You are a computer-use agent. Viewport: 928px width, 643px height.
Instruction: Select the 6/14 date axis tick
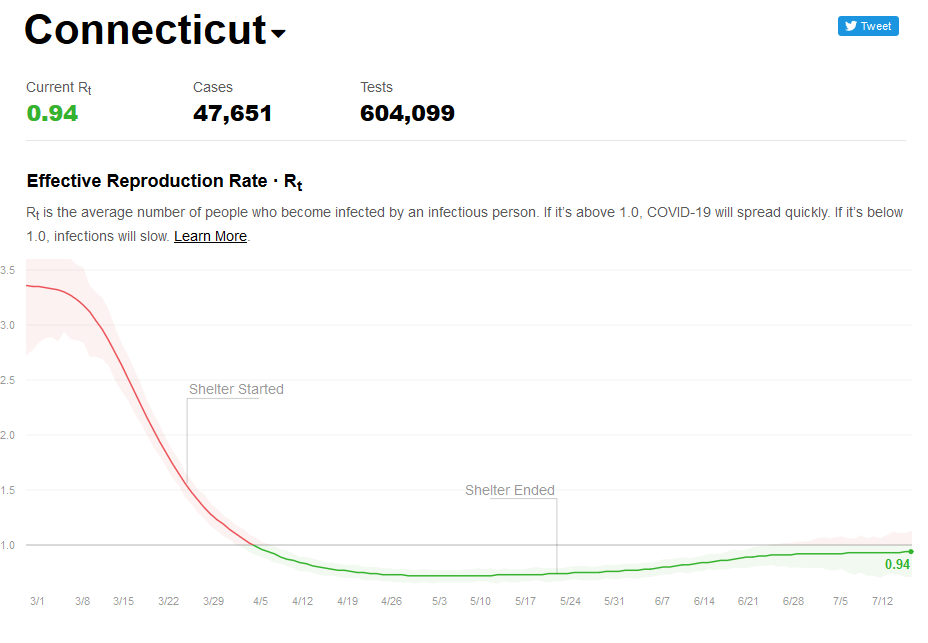[x=704, y=601]
